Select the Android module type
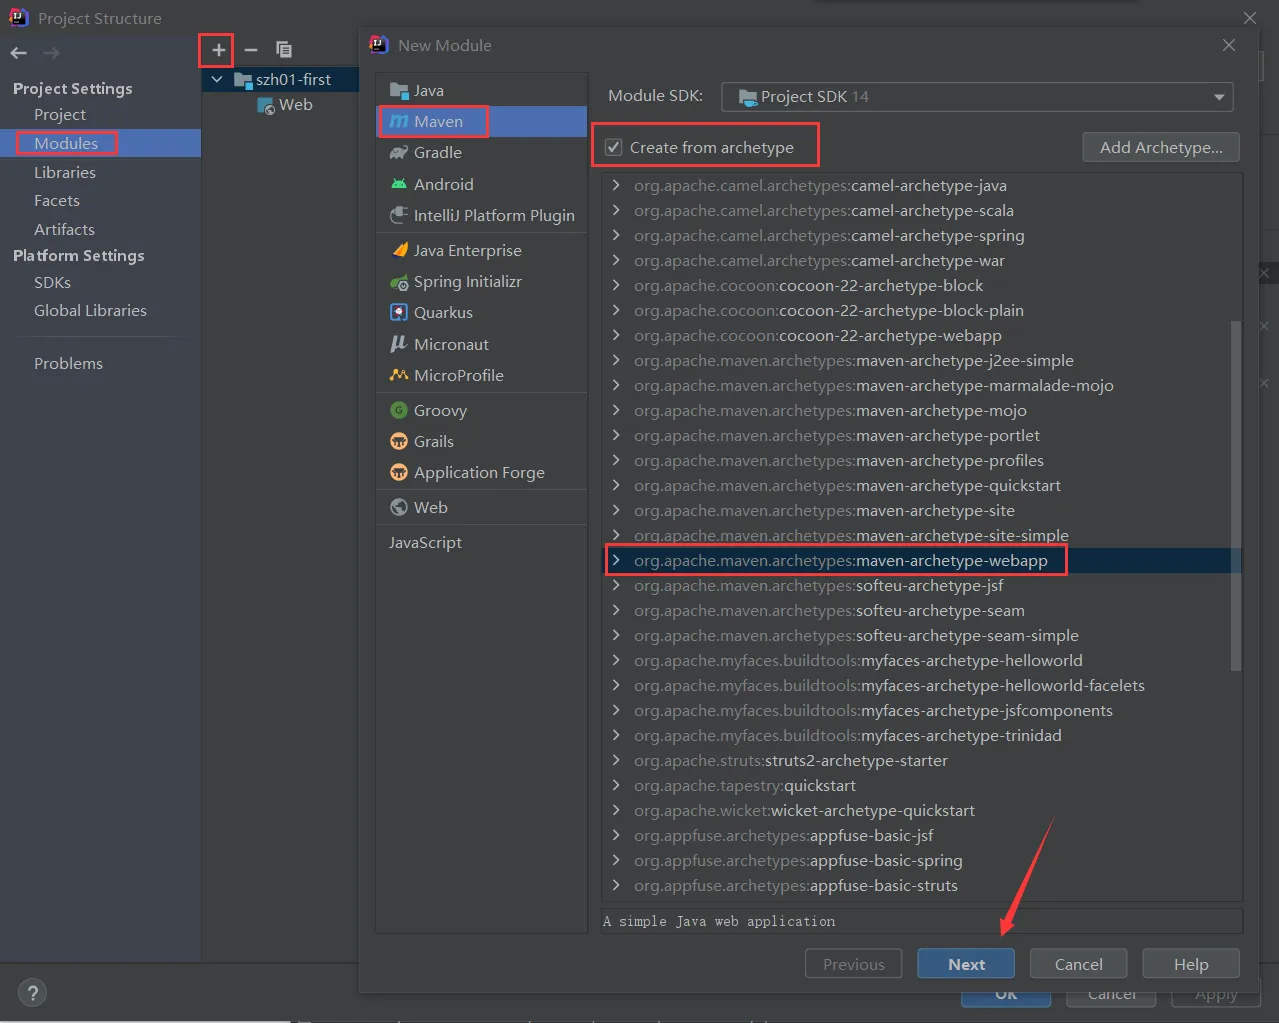Image resolution: width=1279 pixels, height=1023 pixels. pyautogui.click(x=481, y=184)
